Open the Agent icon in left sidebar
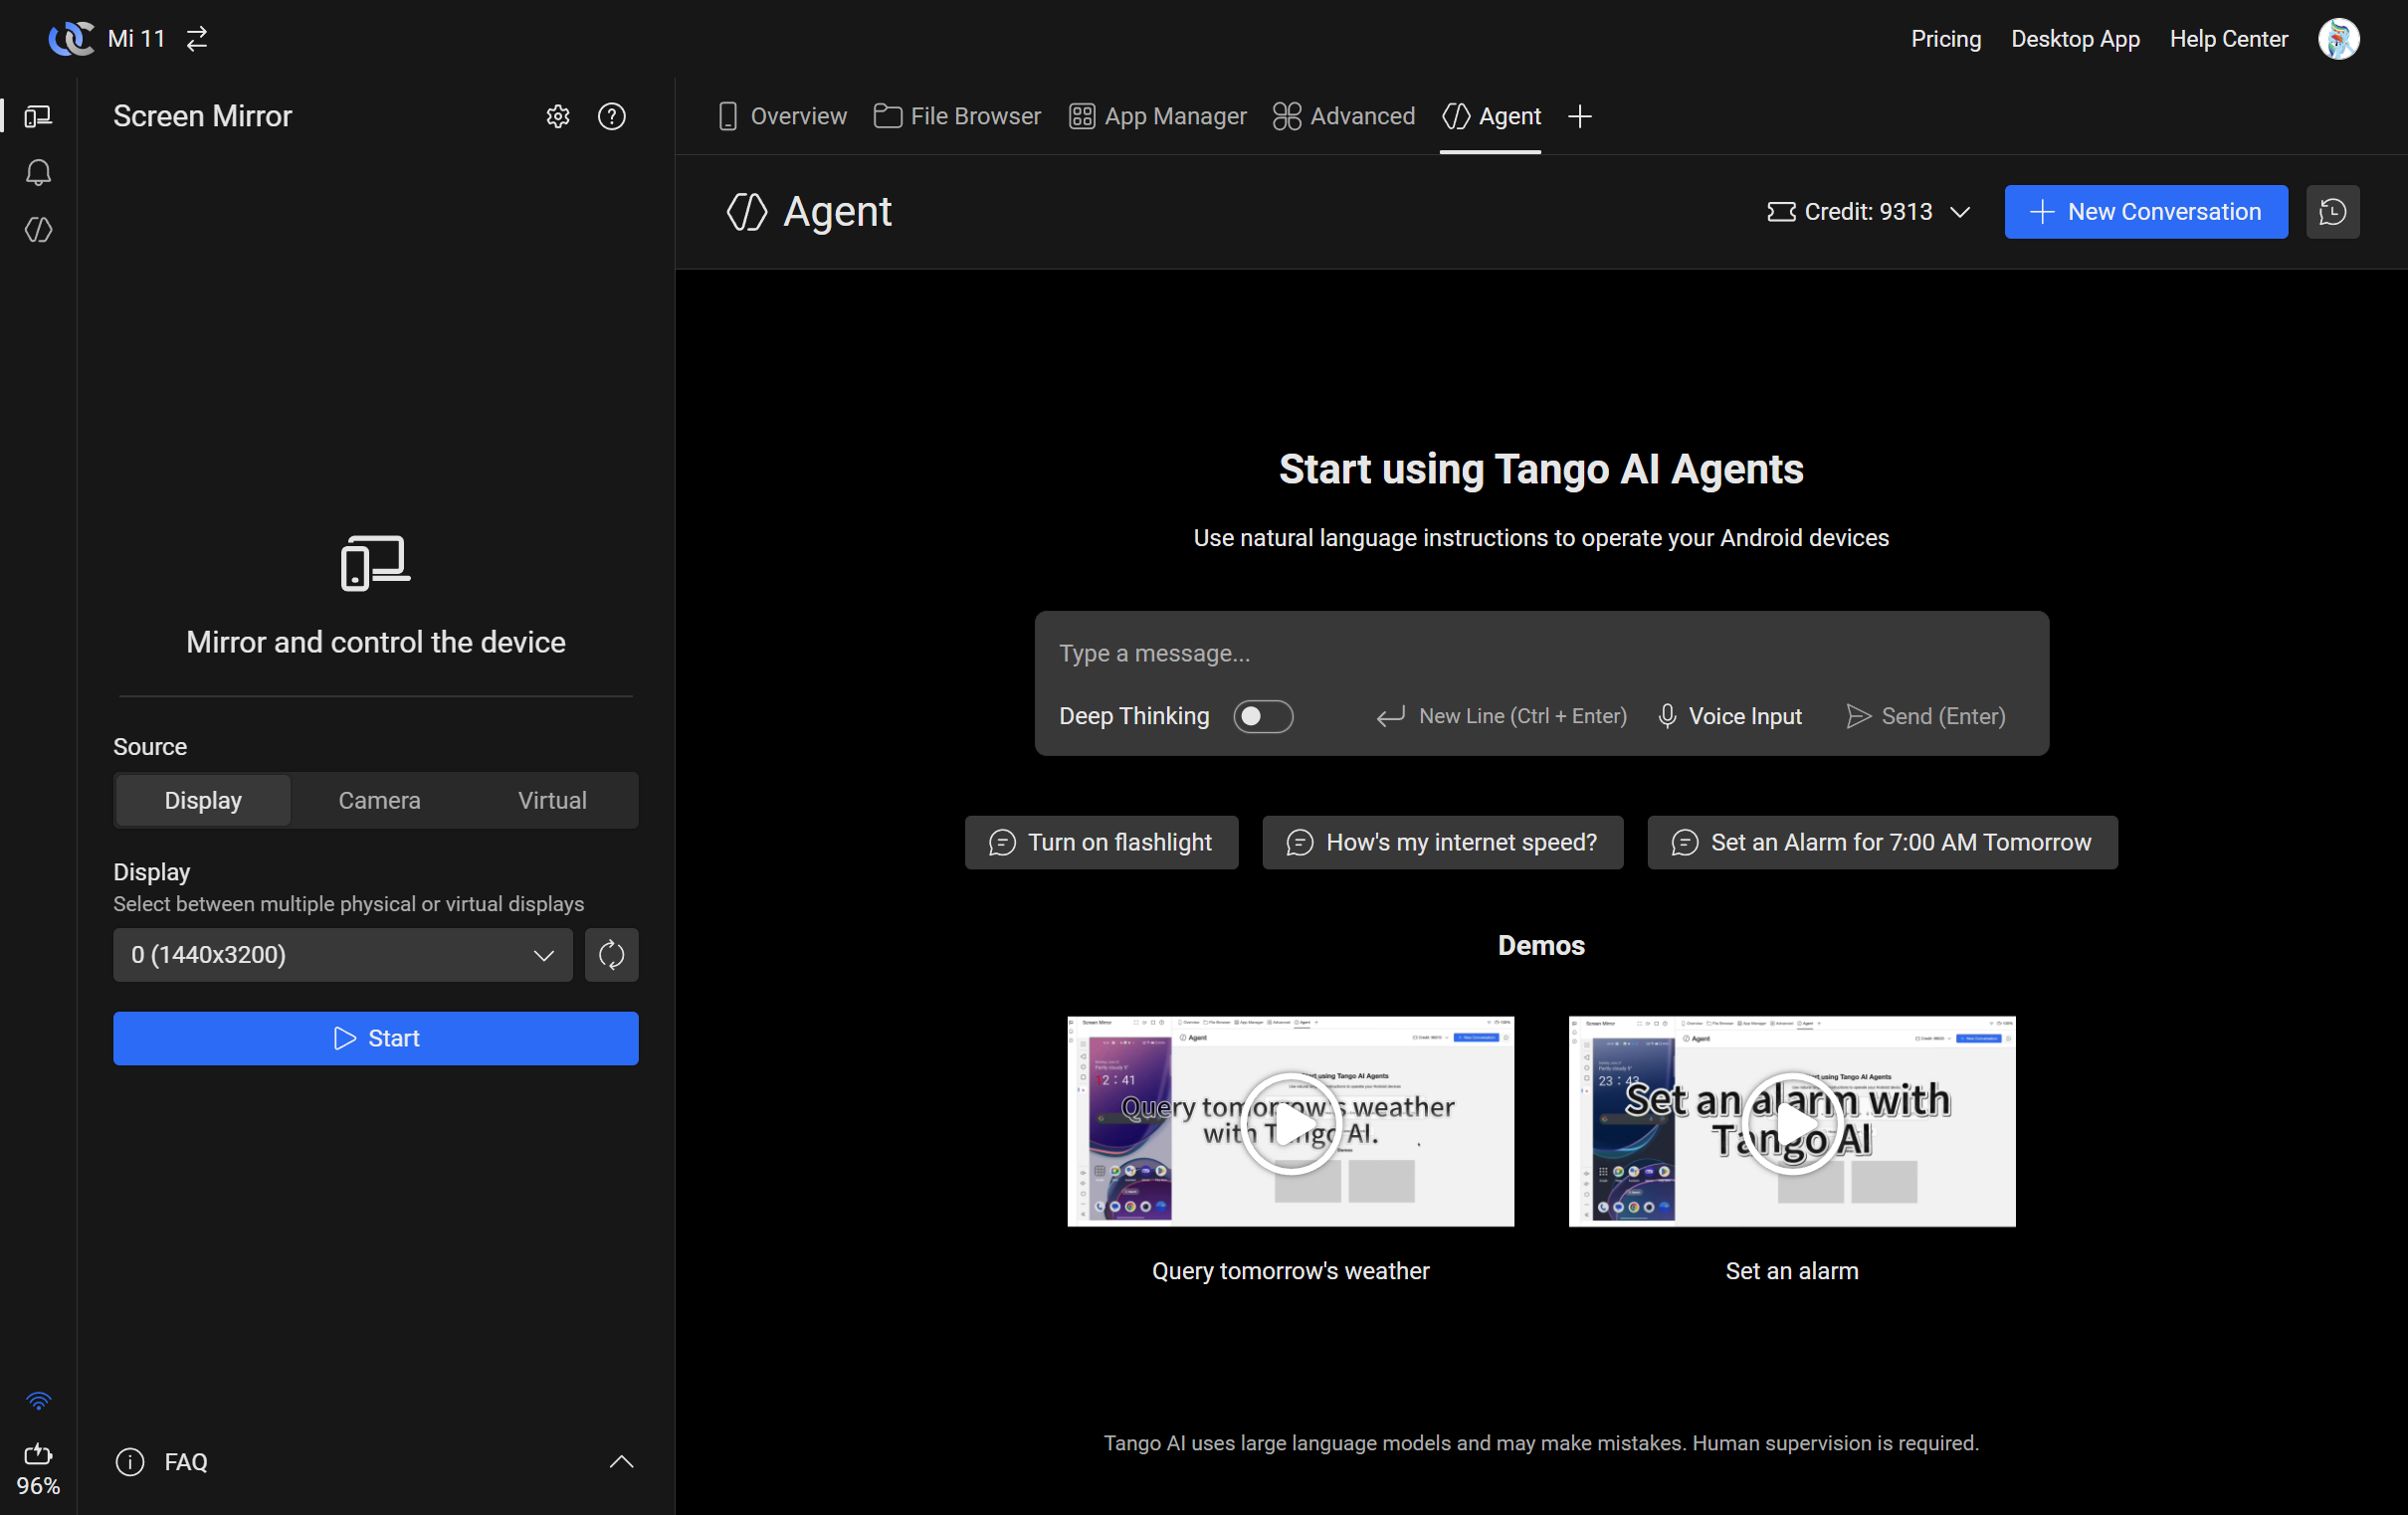 [38, 229]
